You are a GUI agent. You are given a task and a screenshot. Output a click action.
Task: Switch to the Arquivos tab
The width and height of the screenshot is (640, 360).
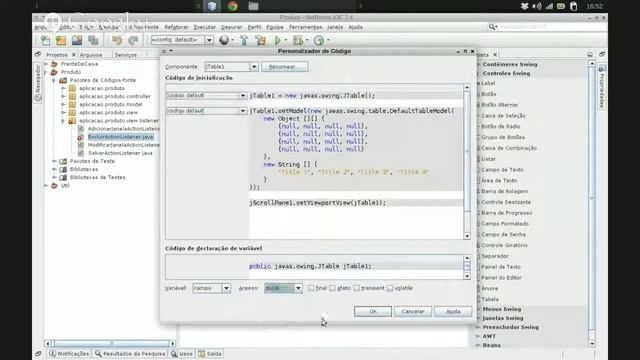pos(91,55)
